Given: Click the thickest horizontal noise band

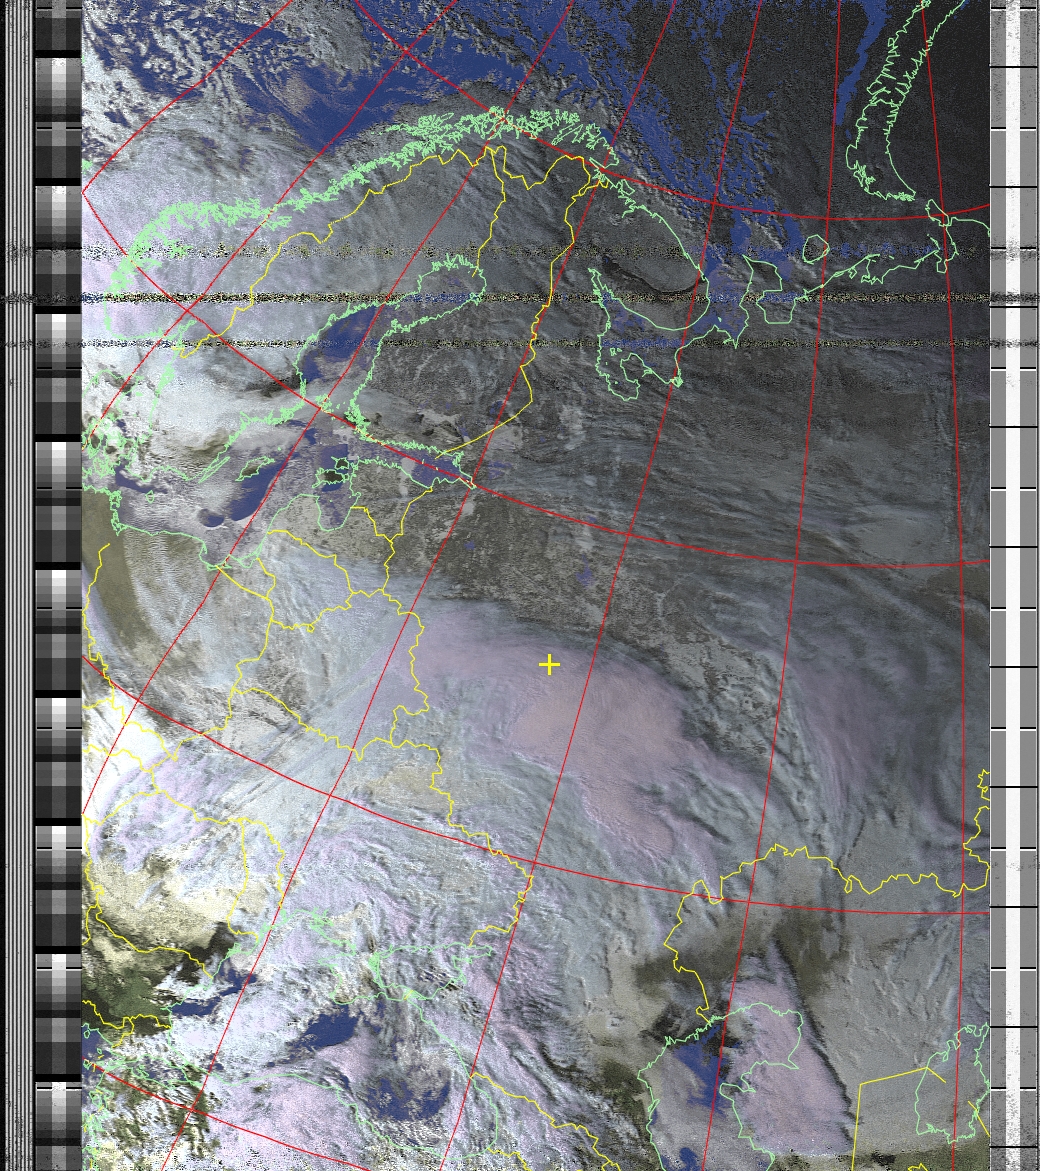Looking at the screenshot, I should pos(500,298).
